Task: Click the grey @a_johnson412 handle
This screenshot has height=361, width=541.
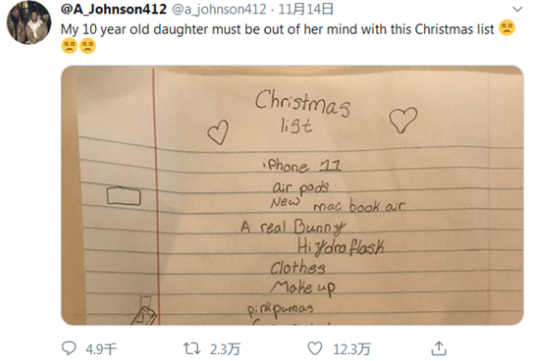Action: [219, 10]
